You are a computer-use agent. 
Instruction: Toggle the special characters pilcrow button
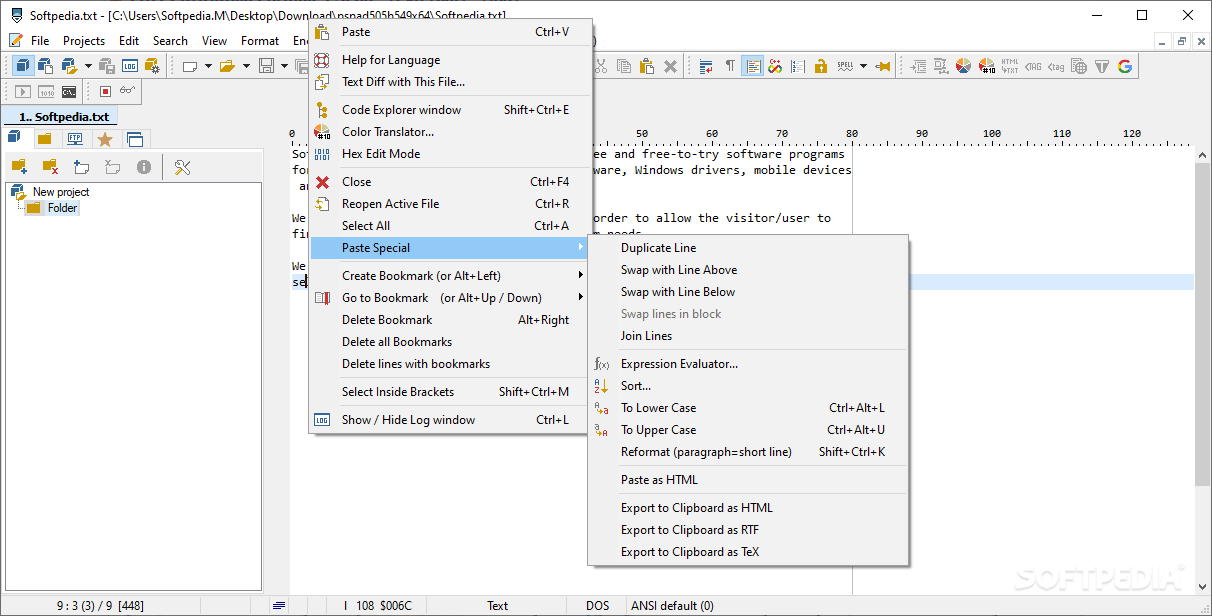click(x=730, y=66)
